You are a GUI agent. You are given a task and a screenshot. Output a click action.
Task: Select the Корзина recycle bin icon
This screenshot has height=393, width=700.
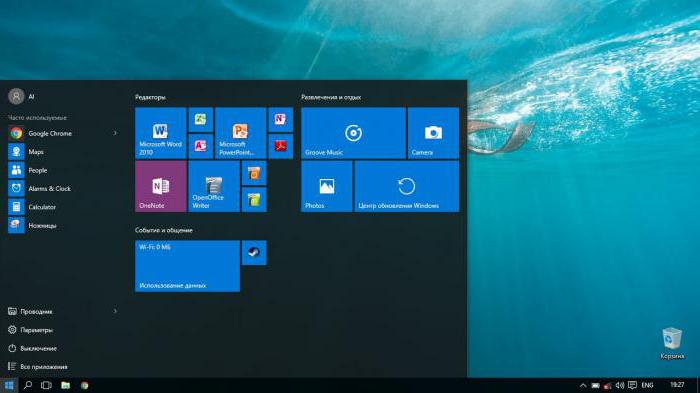672,343
